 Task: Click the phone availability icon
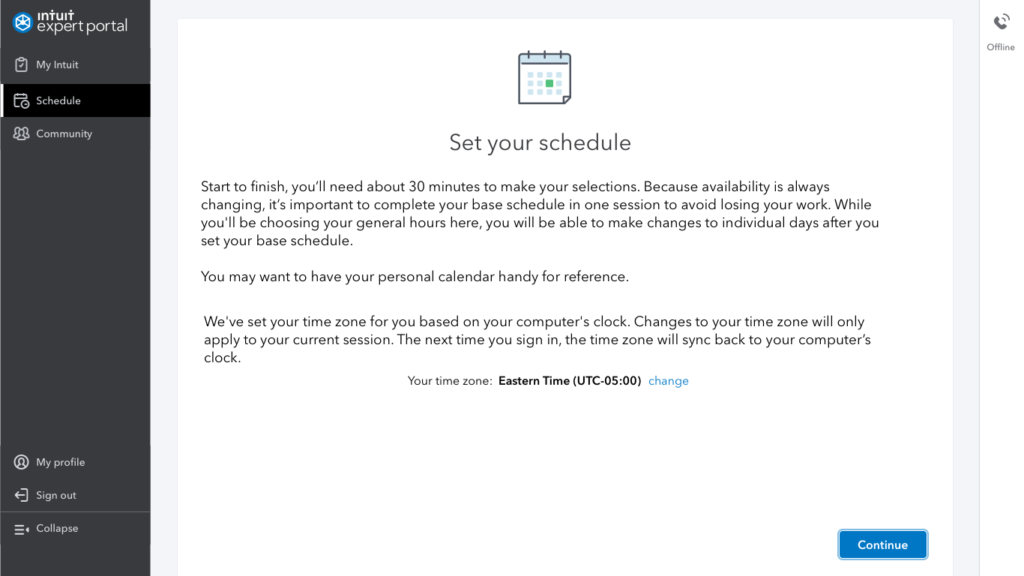tap(1001, 22)
